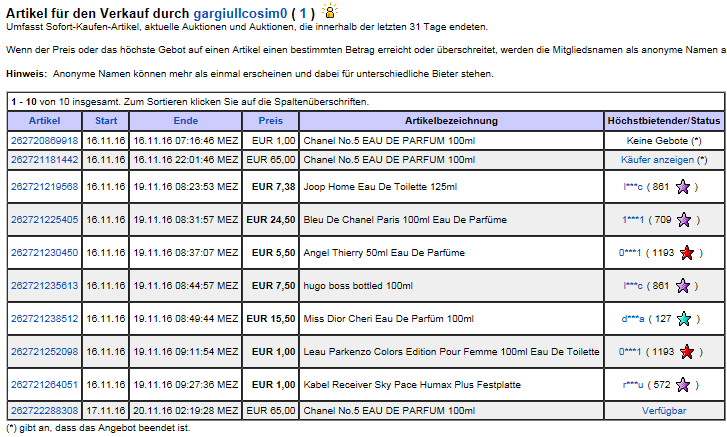Select Leau Parkenzo Colors Edition description

(451, 352)
